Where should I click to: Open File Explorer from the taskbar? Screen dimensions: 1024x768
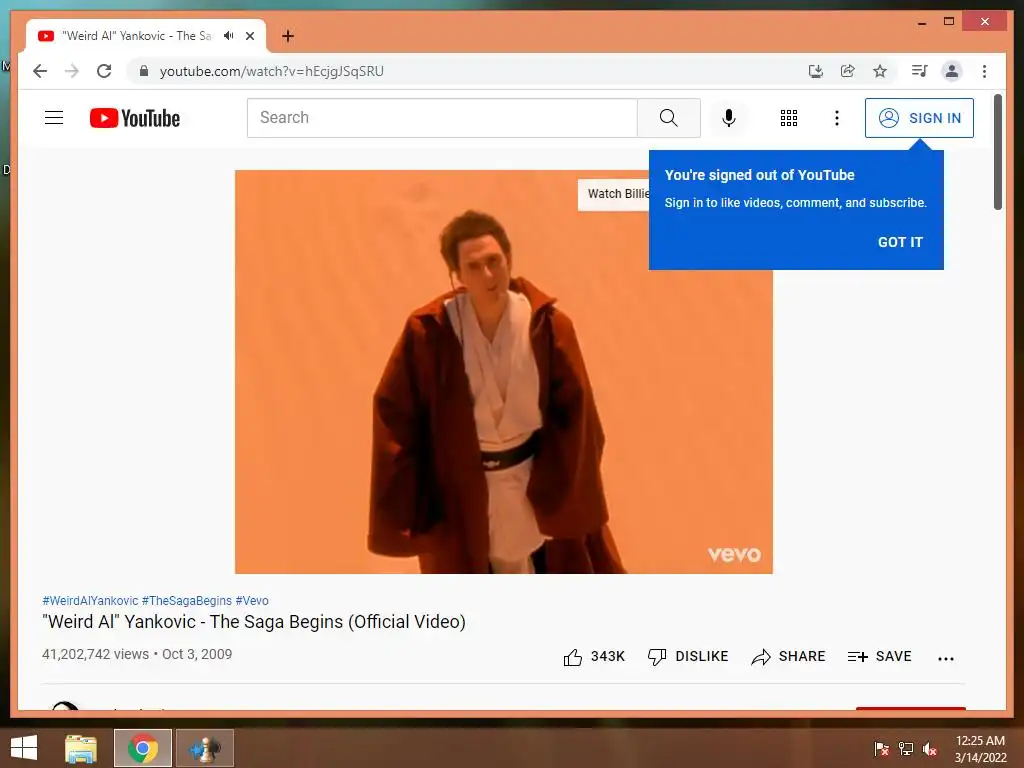(81, 748)
